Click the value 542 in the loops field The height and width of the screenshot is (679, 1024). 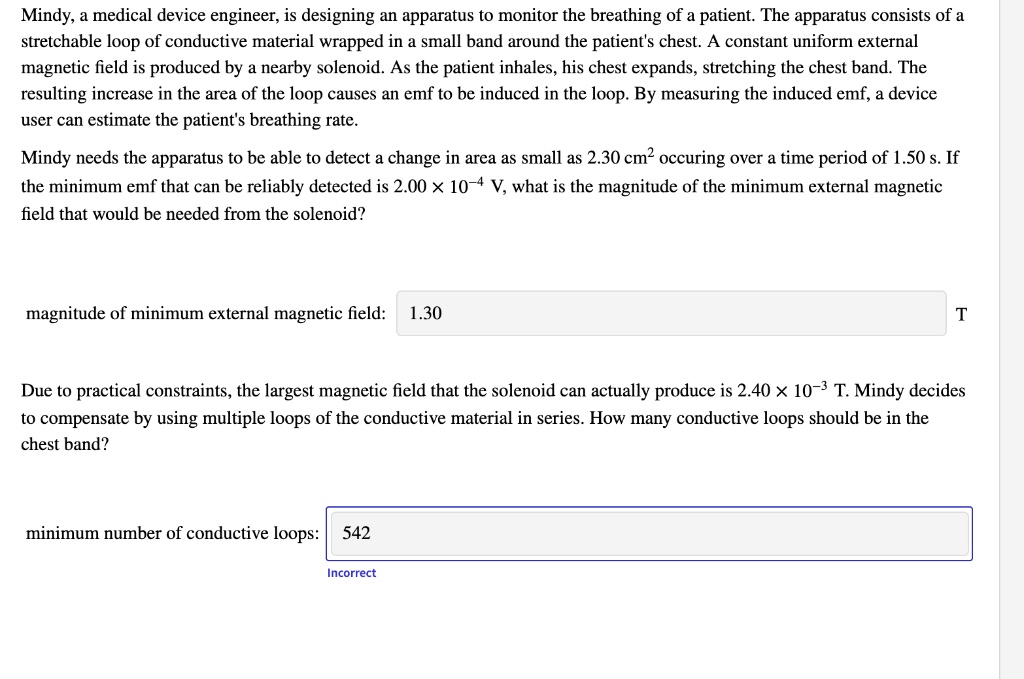(x=356, y=533)
